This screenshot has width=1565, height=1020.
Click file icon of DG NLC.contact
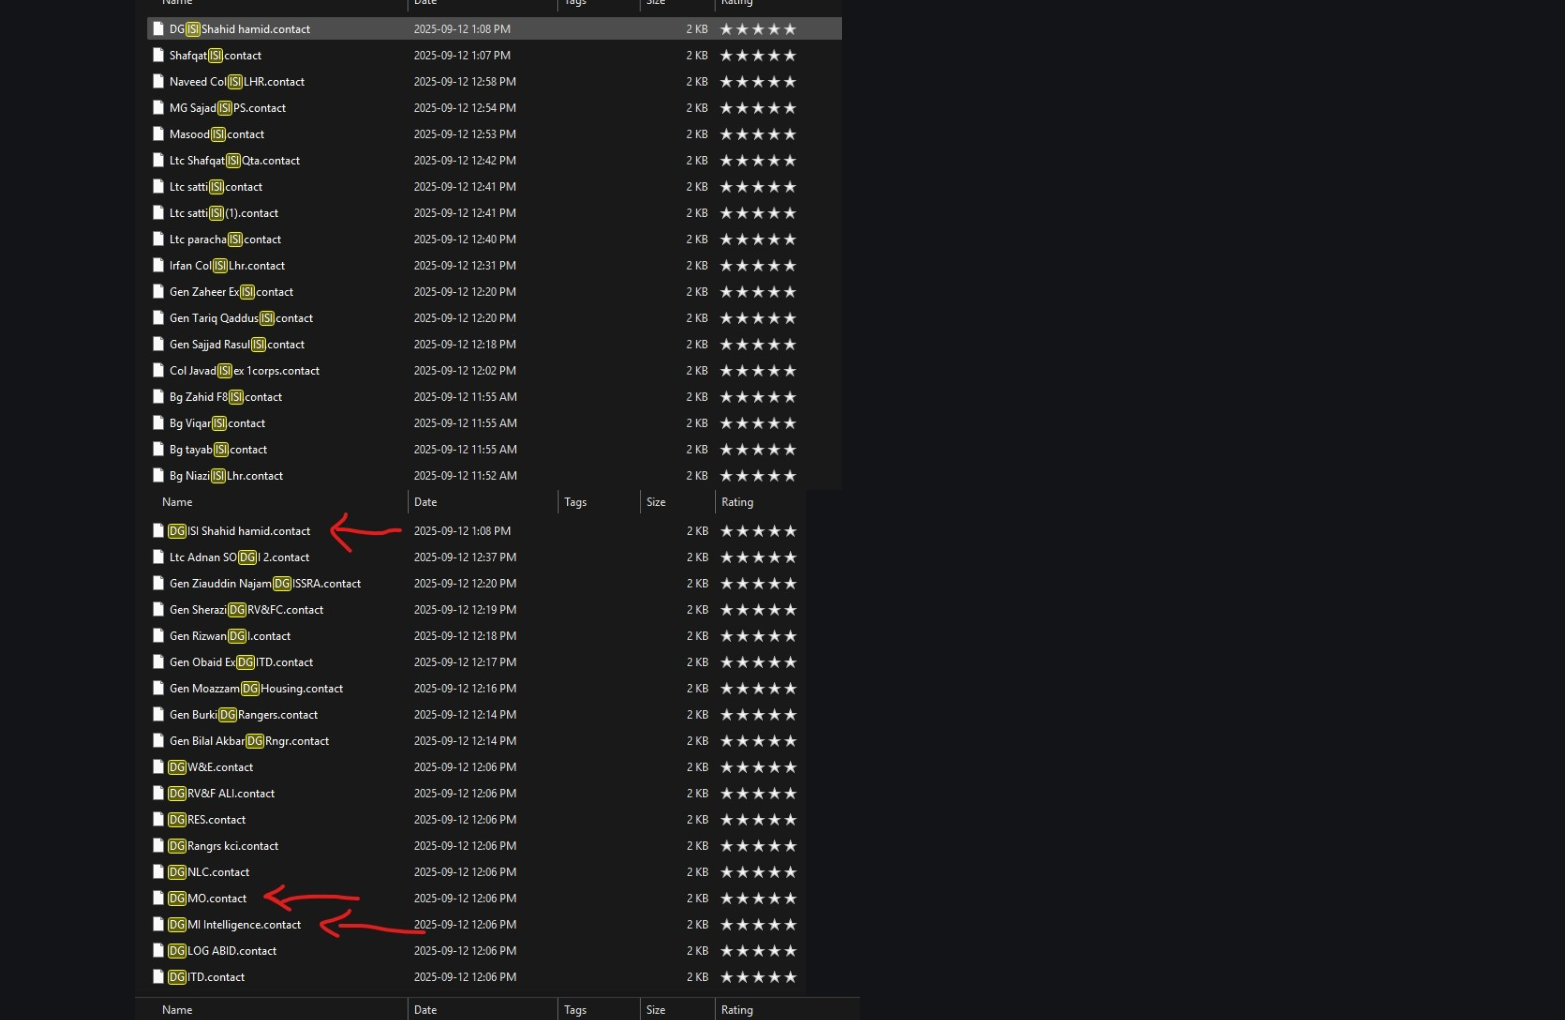pyautogui.click(x=158, y=872)
